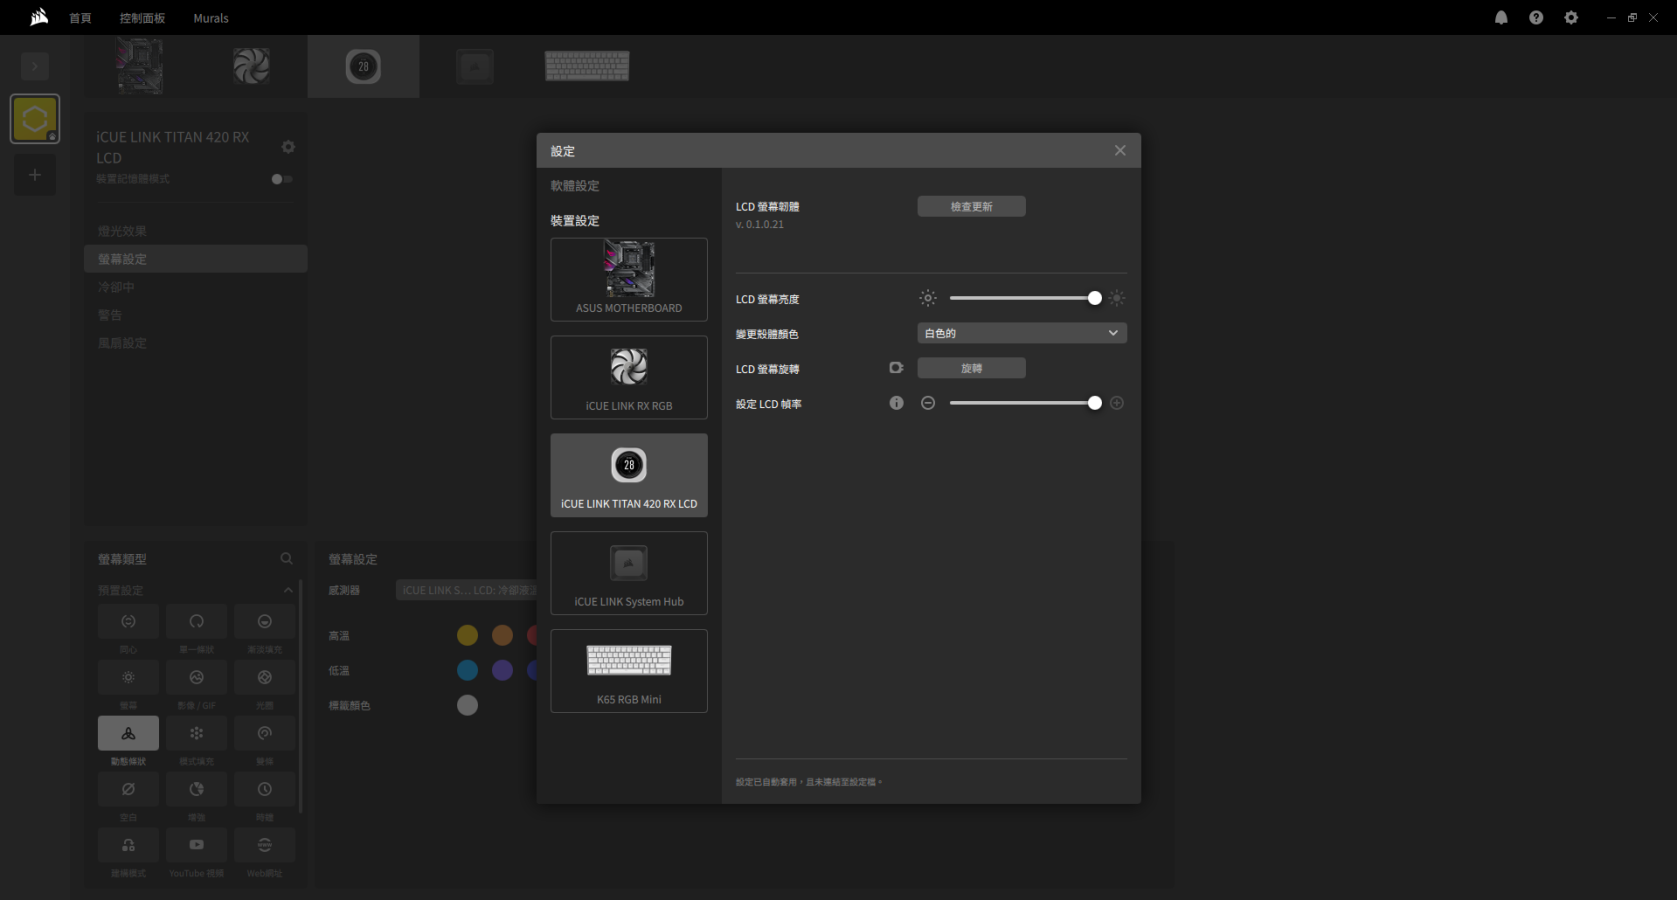This screenshot has width=1677, height=900.
Task: Increase LCD frame rate with plus icon
Action: (x=1117, y=403)
